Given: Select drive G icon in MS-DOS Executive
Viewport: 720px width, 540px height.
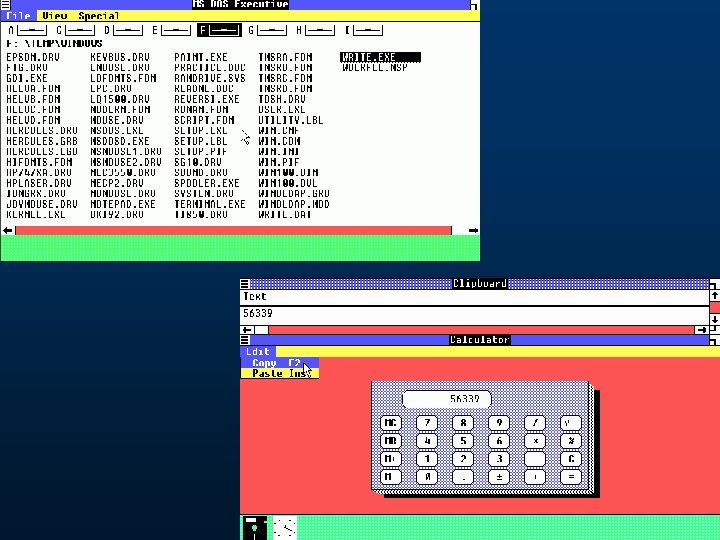Looking at the screenshot, I should (268, 30).
